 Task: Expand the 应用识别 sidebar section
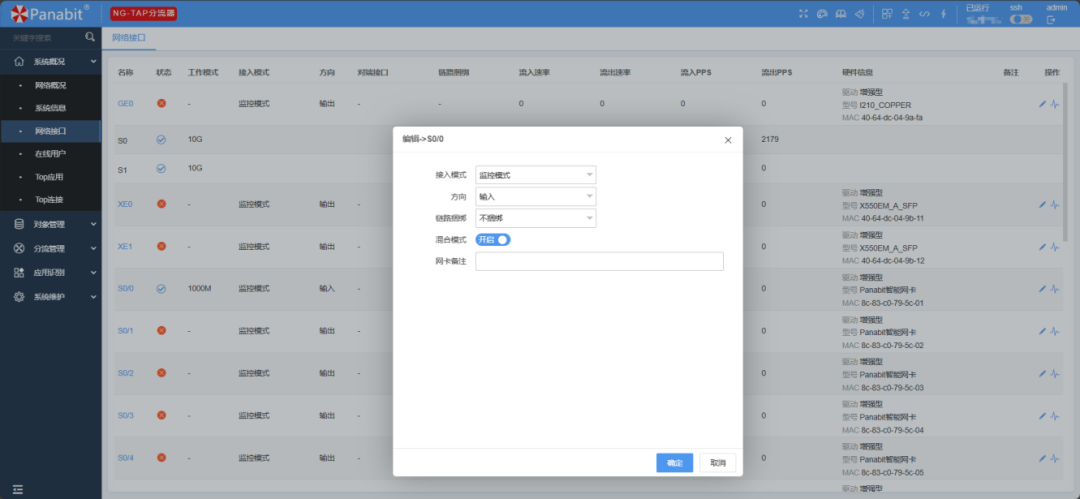click(50, 272)
